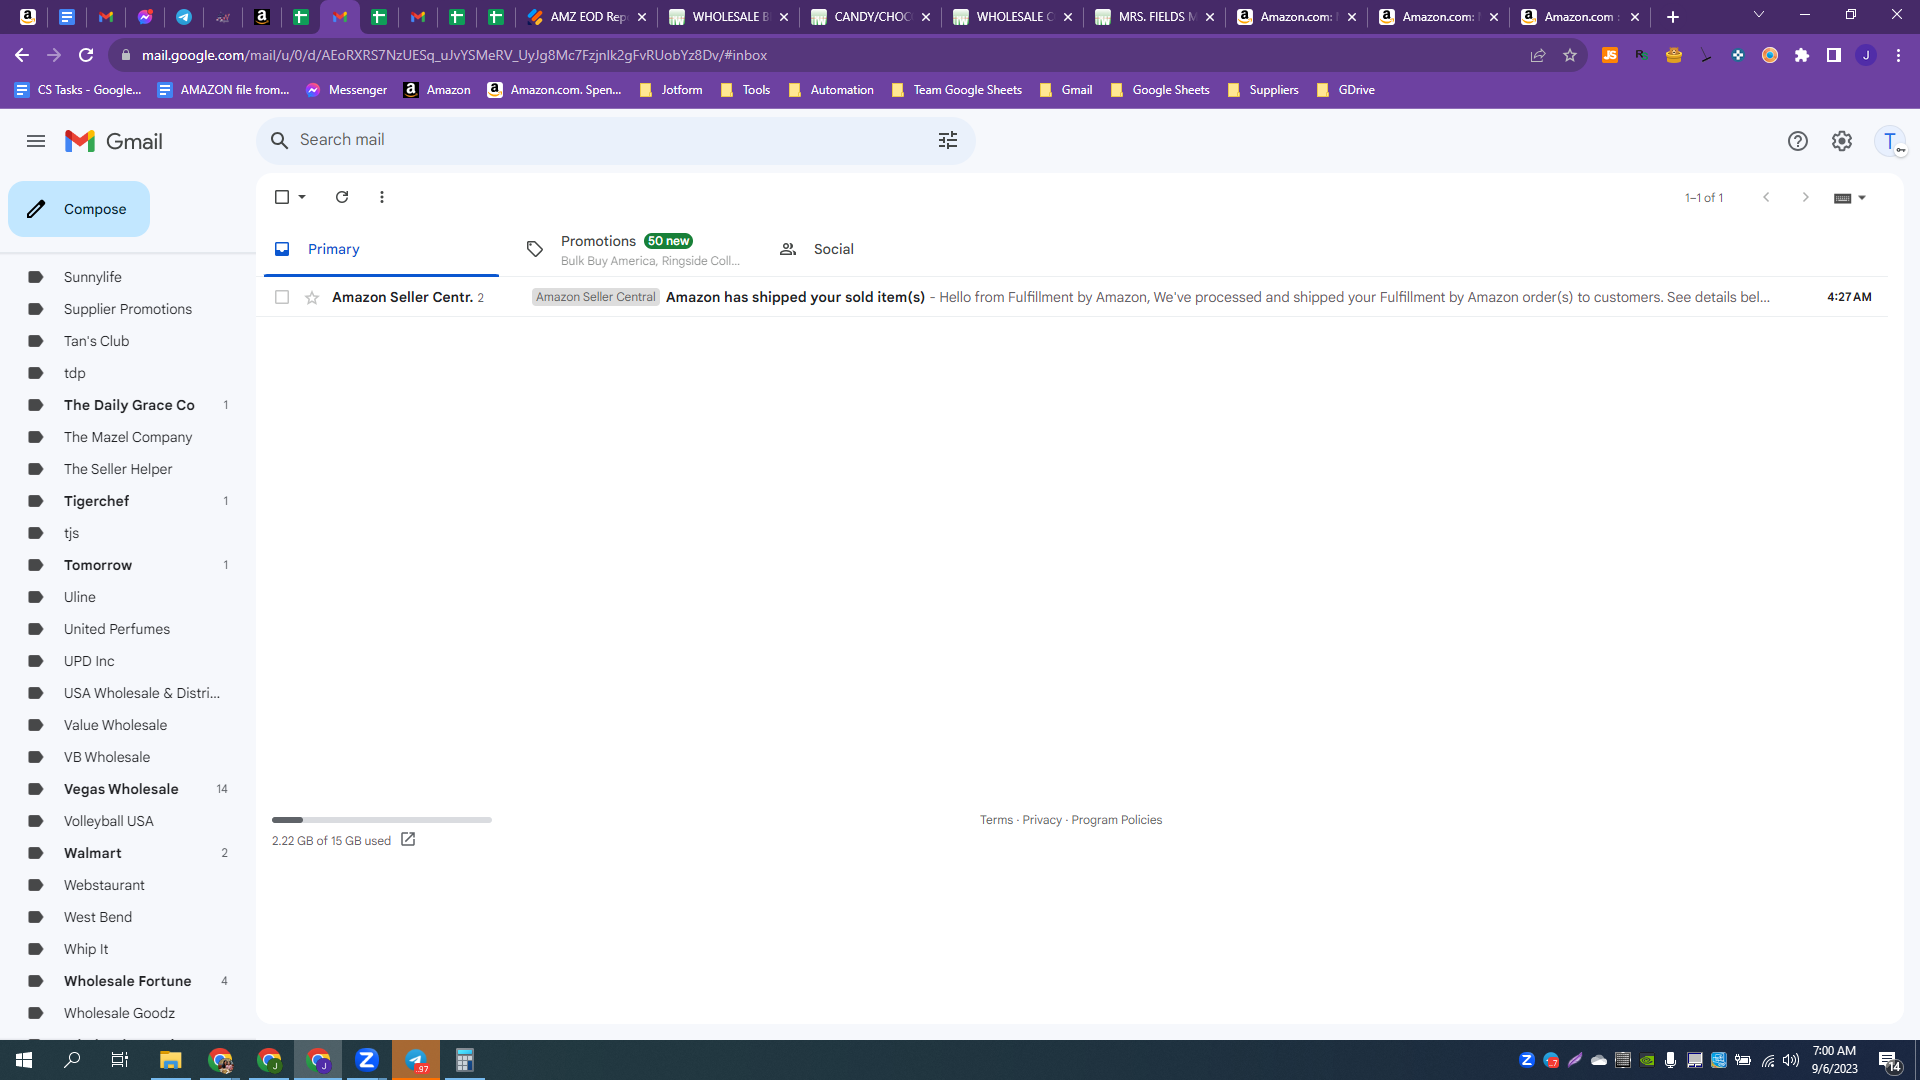Go back in the browser
The height and width of the screenshot is (1080, 1920).
(x=22, y=55)
